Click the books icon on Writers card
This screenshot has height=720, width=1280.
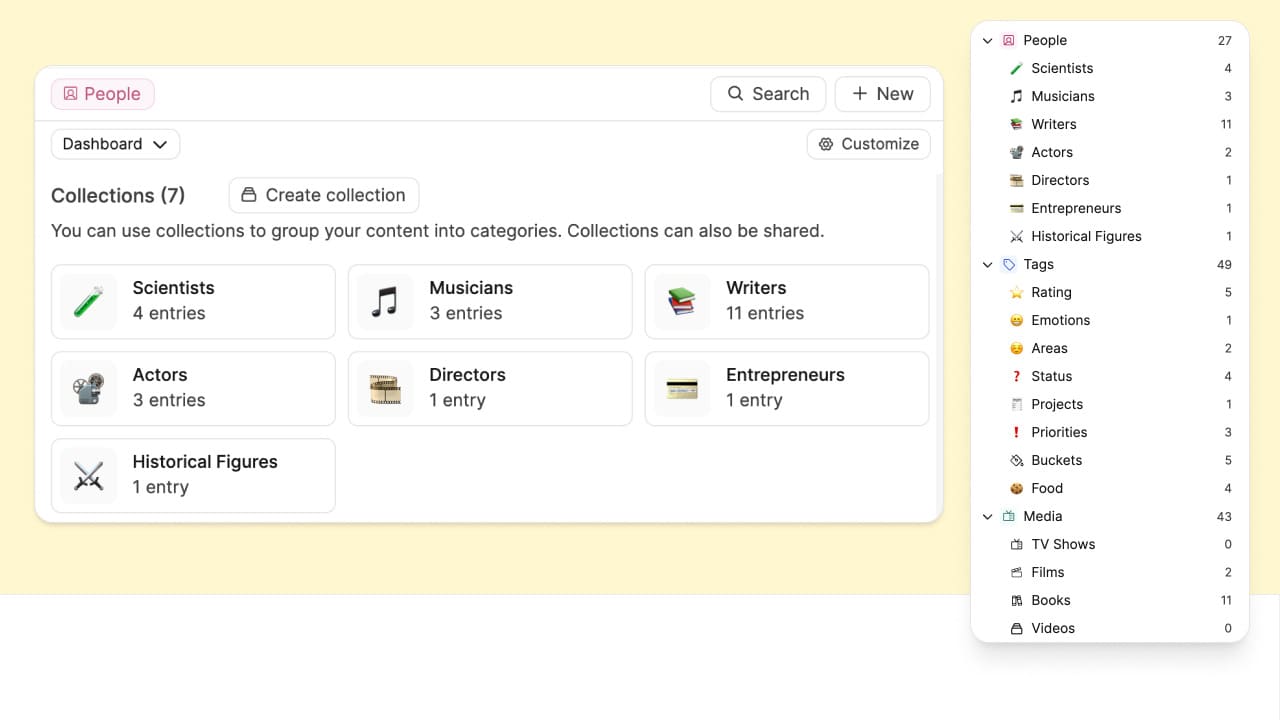681,301
